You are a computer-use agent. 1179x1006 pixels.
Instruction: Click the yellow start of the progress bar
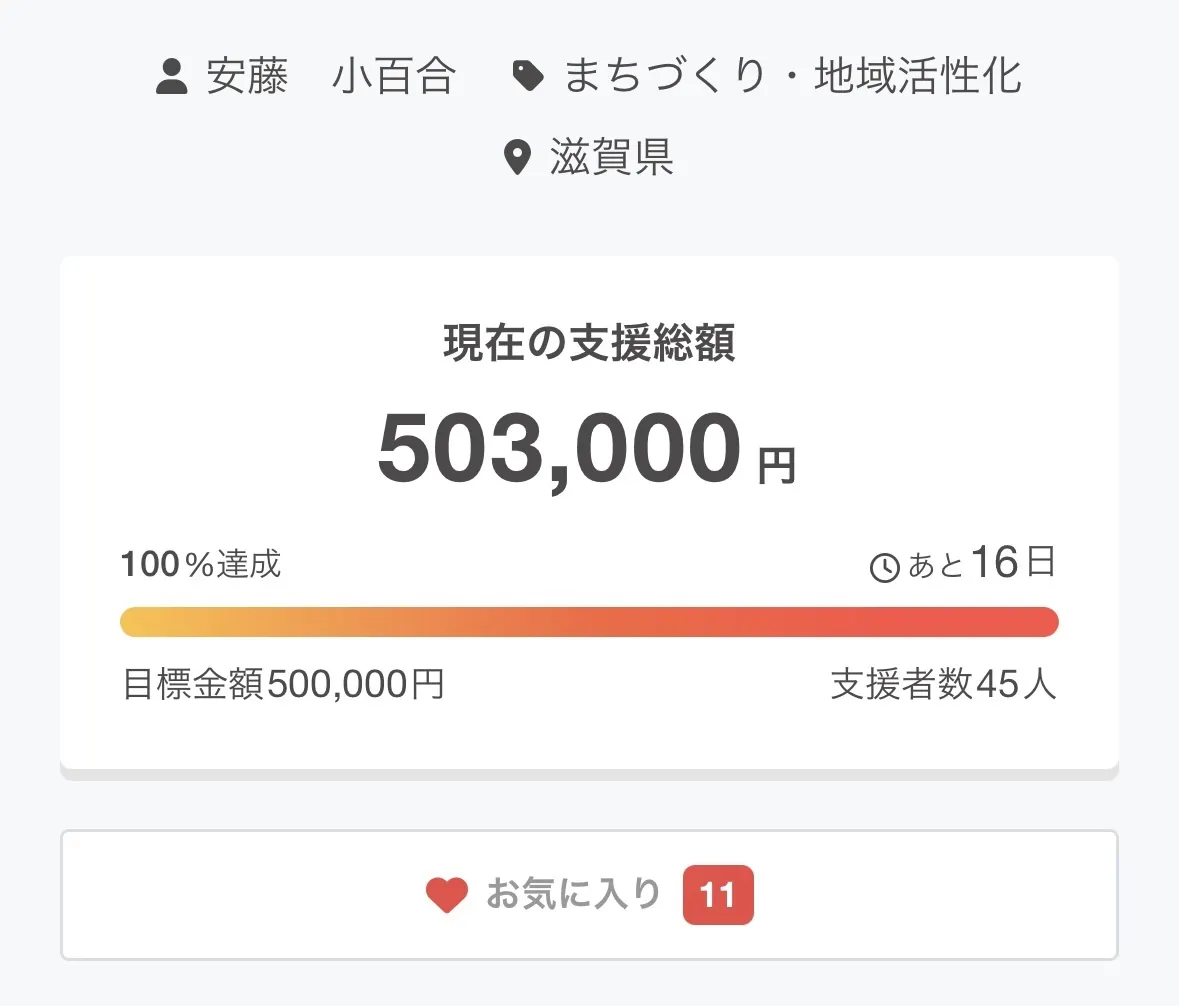point(140,621)
